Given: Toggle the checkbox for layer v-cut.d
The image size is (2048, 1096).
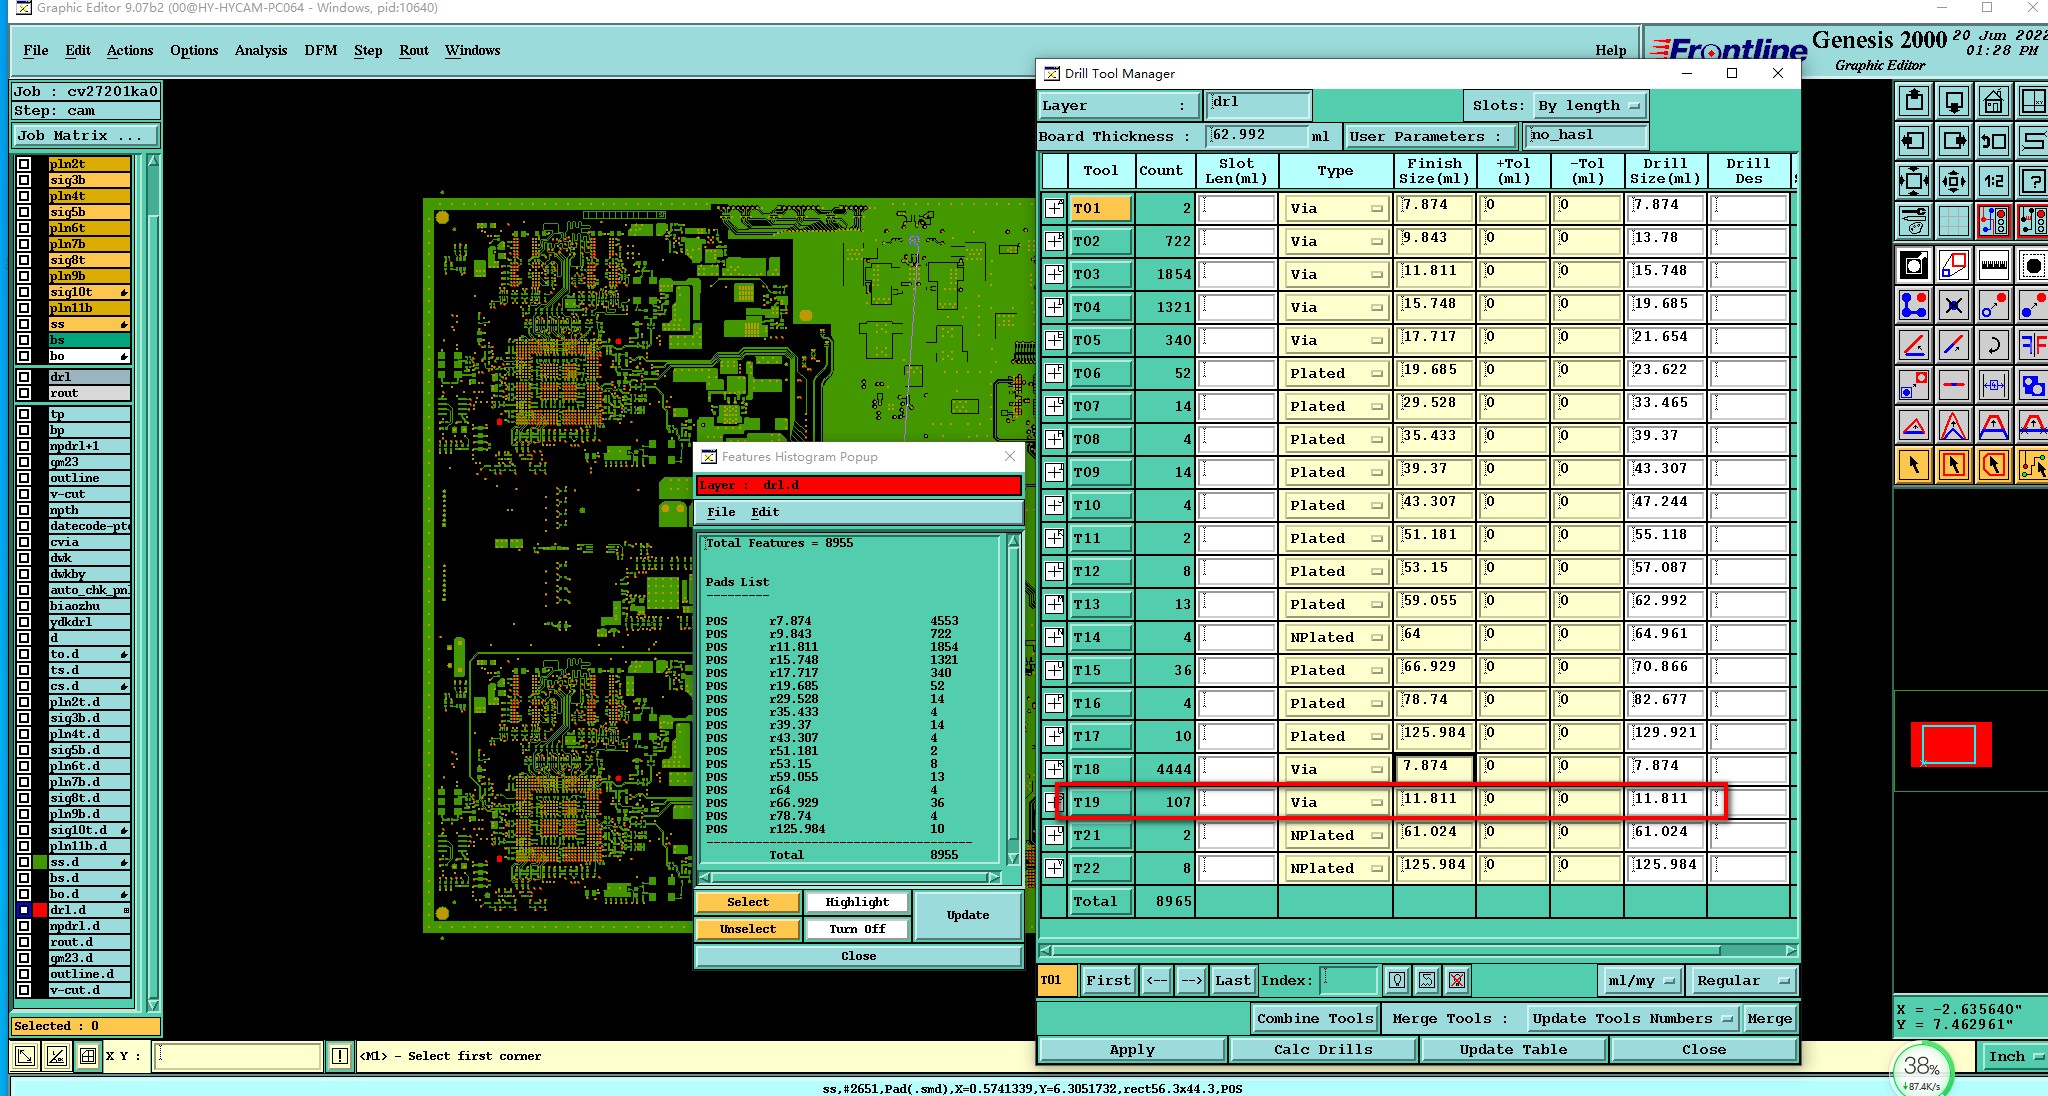Looking at the screenshot, I should pyautogui.click(x=24, y=990).
